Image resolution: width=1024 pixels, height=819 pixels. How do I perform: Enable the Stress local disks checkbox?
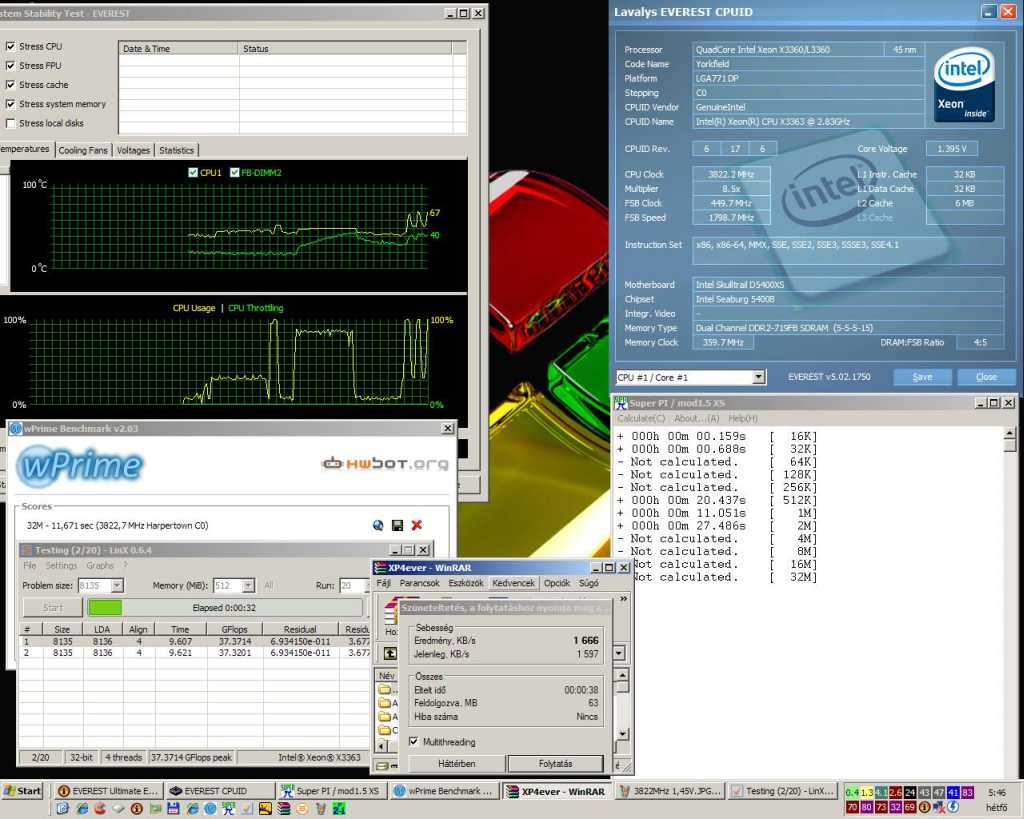click(x=10, y=123)
